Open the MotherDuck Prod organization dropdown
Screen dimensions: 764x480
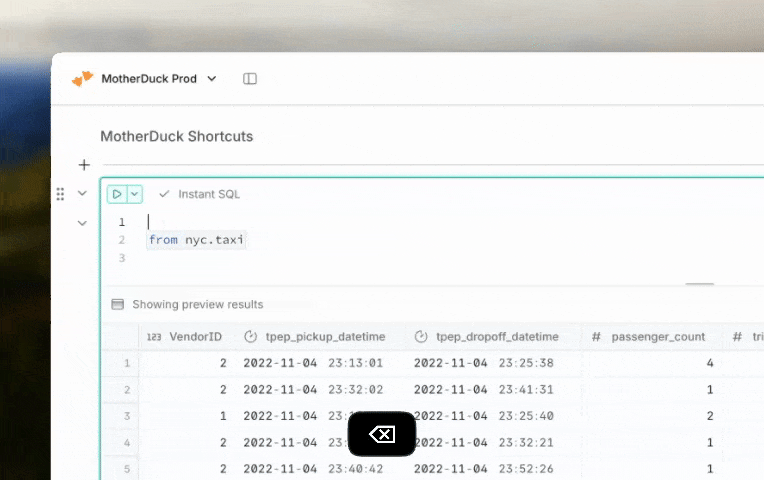click(x=211, y=79)
